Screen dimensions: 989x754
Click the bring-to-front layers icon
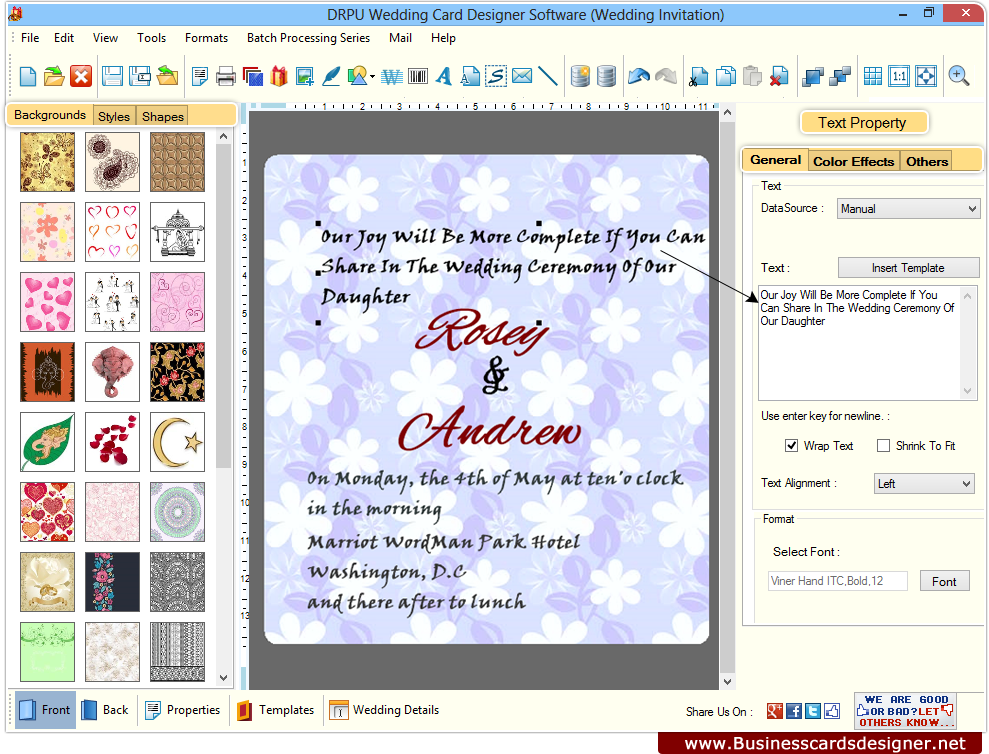[x=812, y=76]
